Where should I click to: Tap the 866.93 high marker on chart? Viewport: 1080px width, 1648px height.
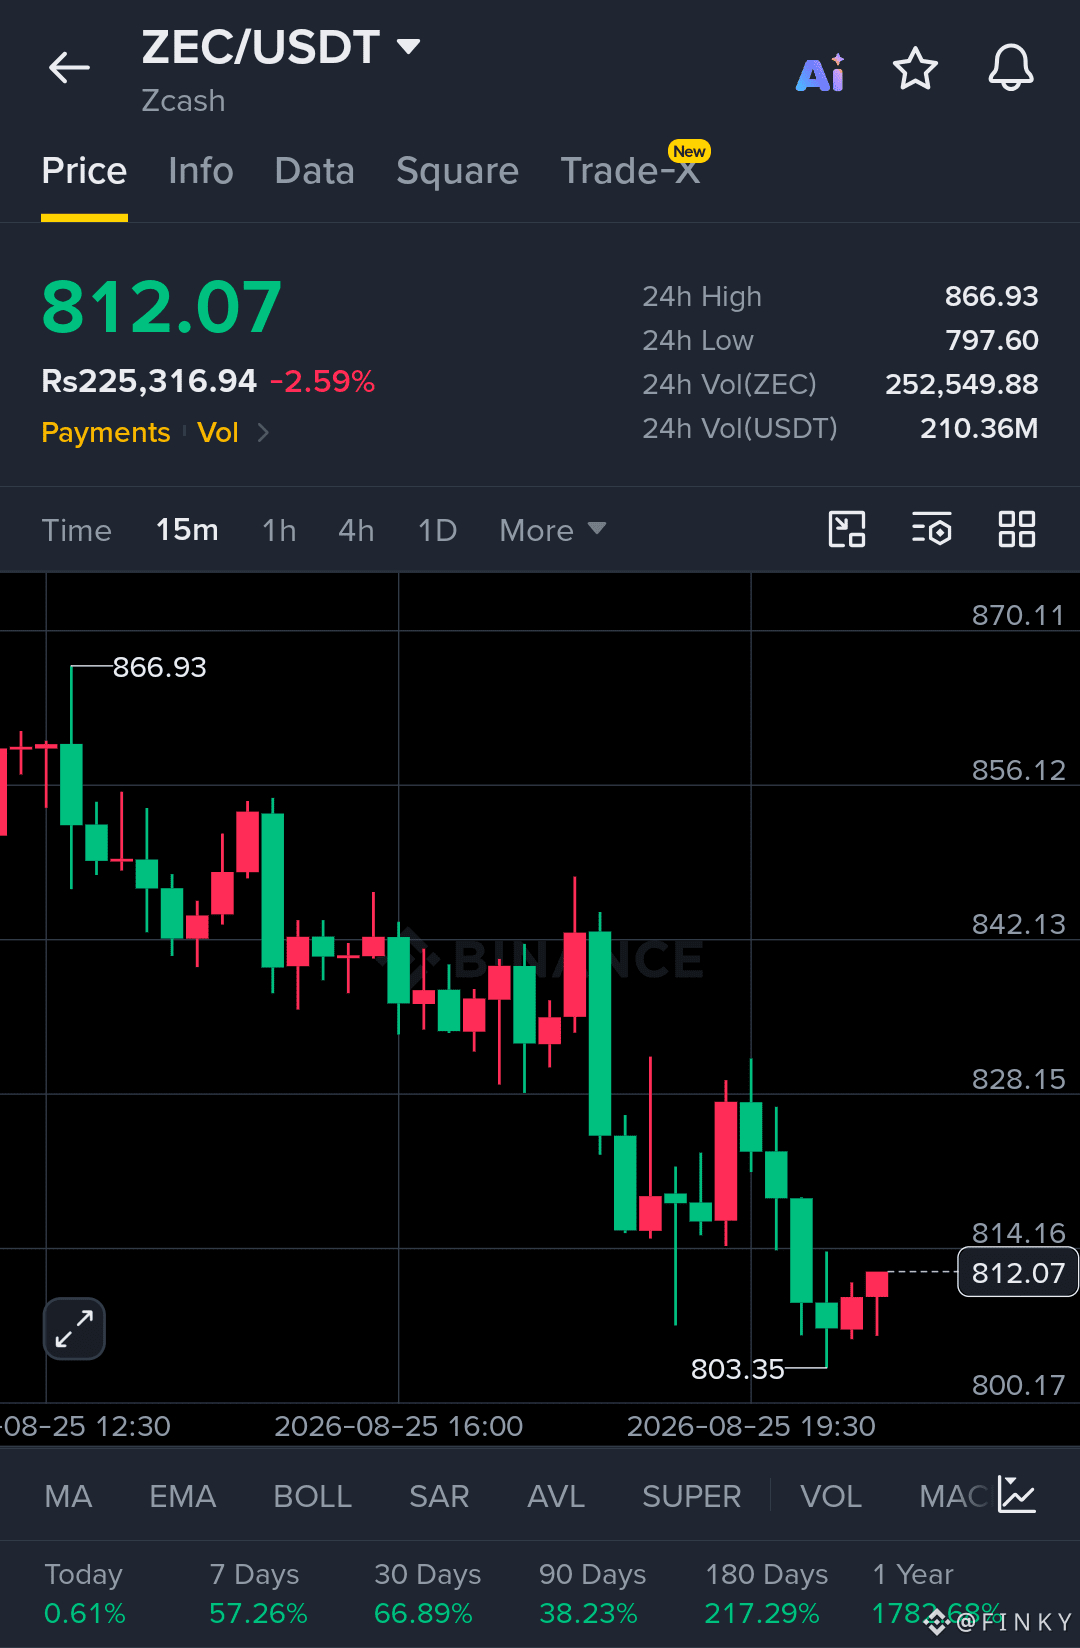[159, 667]
